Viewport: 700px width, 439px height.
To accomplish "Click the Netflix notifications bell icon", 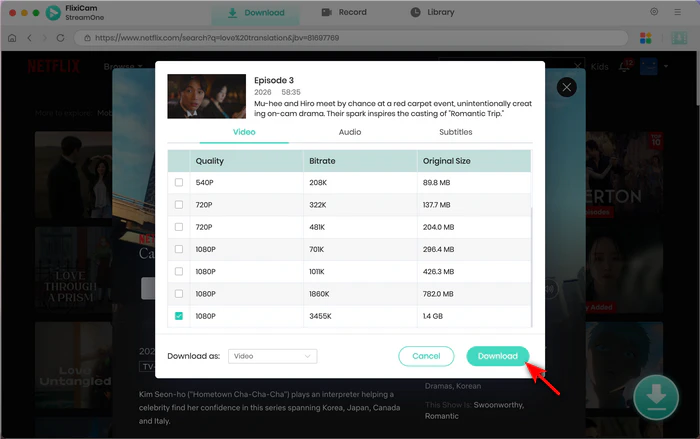I will pyautogui.click(x=626, y=67).
